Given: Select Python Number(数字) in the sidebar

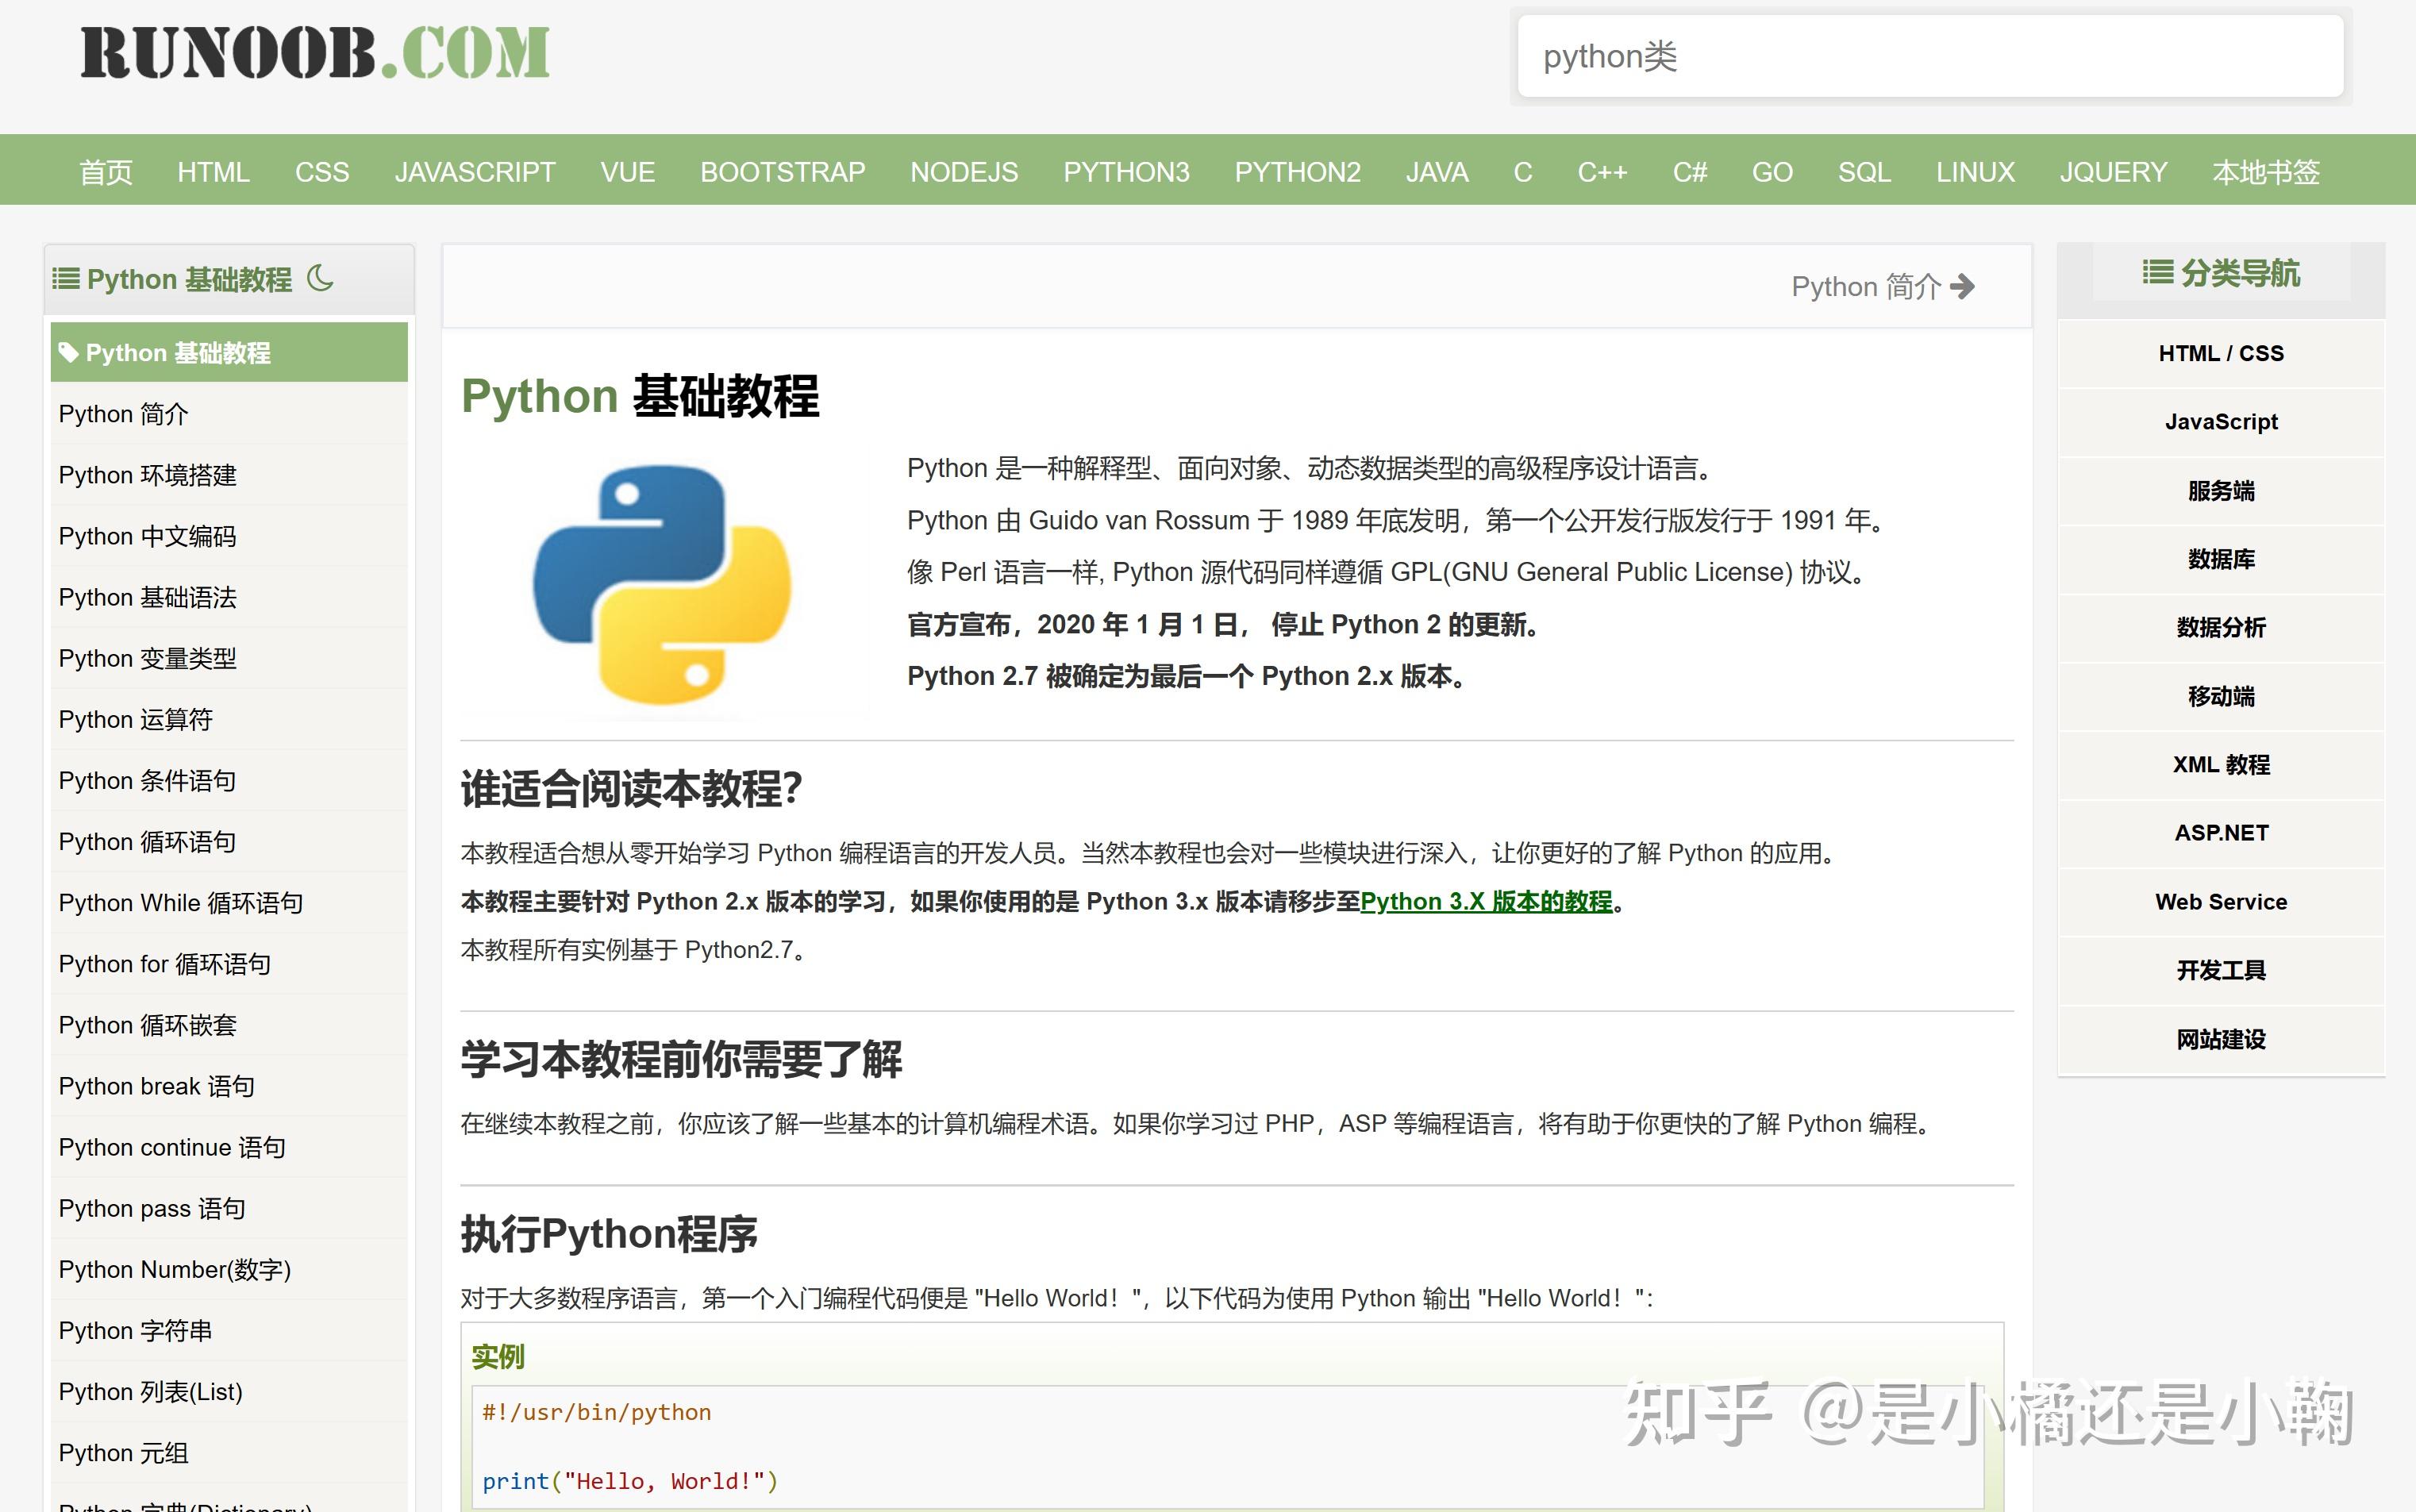Looking at the screenshot, I should 229,1269.
